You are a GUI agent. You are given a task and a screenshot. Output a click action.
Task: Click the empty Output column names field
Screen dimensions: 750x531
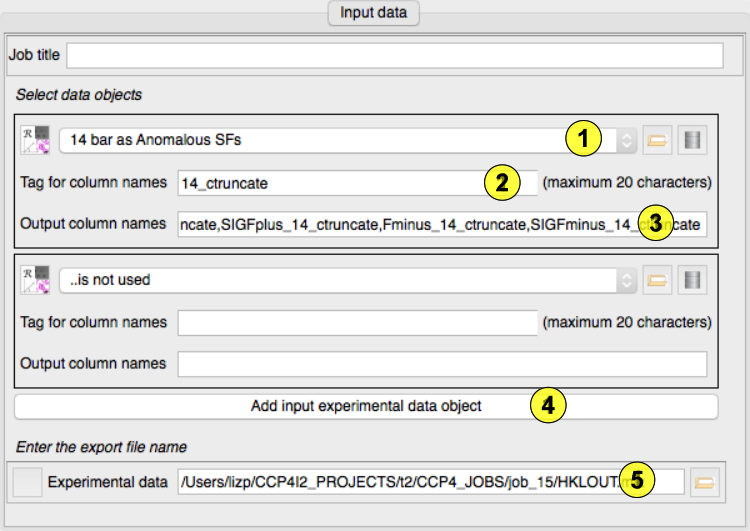click(x=441, y=364)
